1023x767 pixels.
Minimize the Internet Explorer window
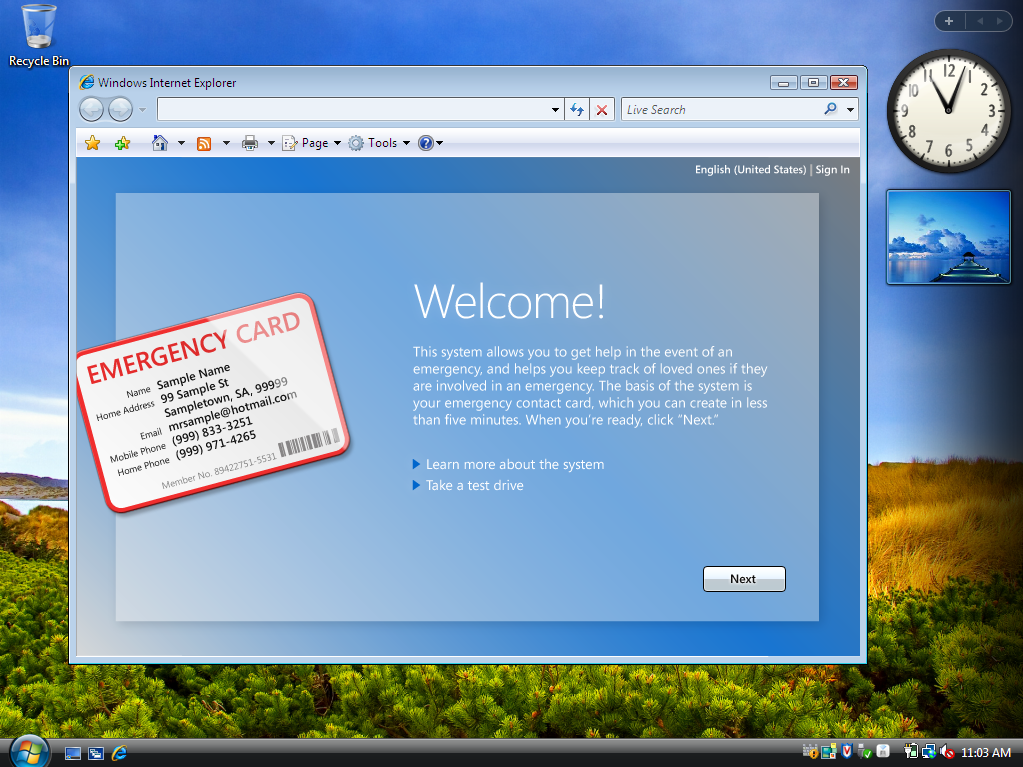(784, 82)
